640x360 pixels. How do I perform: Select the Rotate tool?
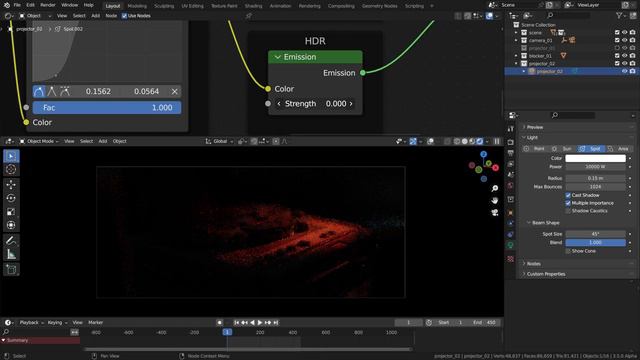pos(11,198)
